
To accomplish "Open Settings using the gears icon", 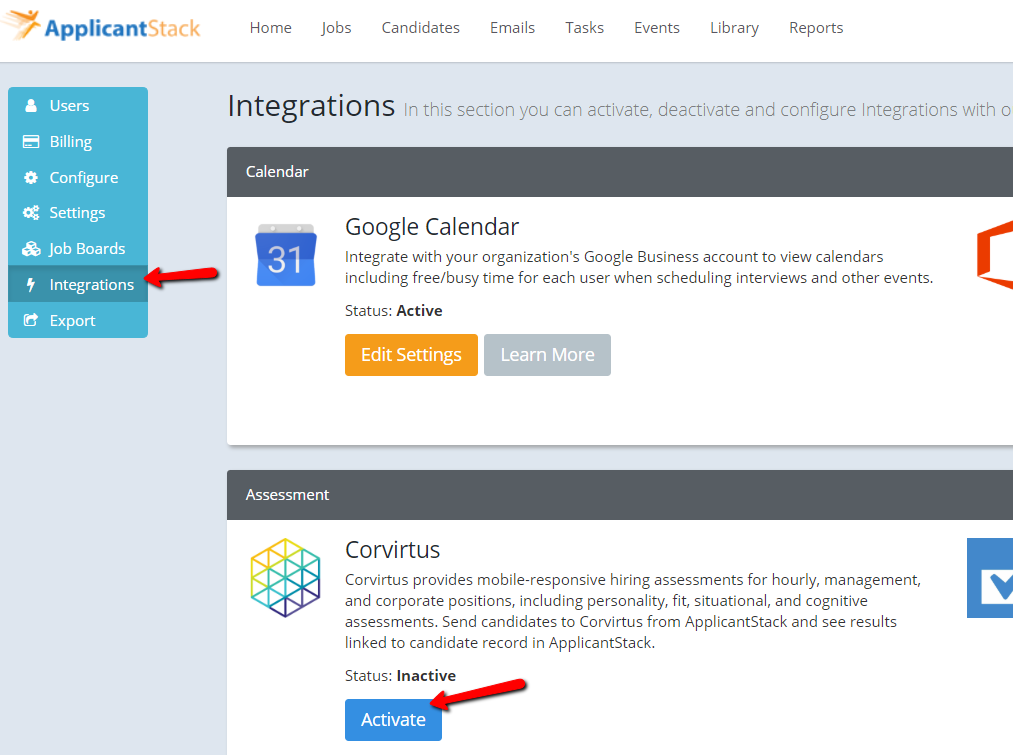I will [x=33, y=212].
